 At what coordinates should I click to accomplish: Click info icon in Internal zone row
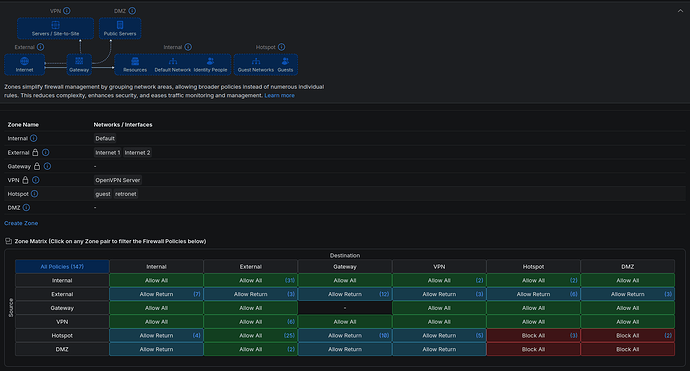point(33,138)
